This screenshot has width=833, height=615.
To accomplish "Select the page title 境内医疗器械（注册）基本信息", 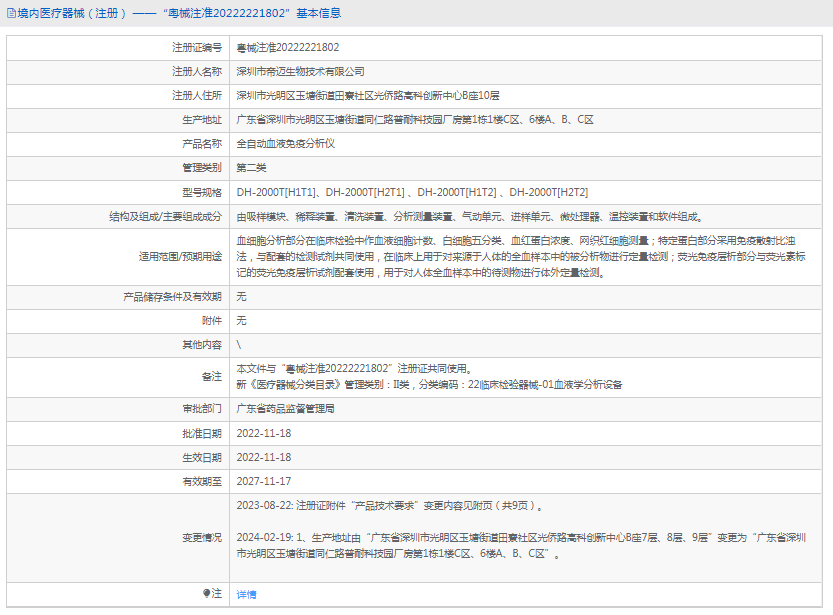I will (178, 13).
